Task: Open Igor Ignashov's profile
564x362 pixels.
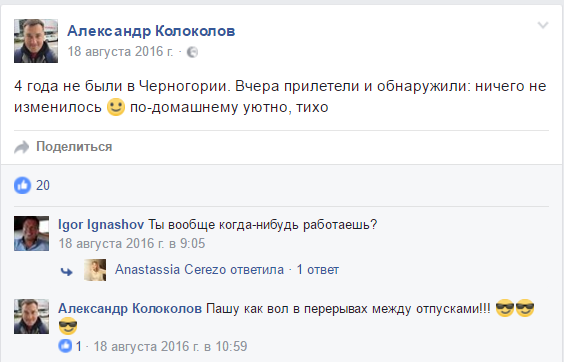Action: coord(101,225)
